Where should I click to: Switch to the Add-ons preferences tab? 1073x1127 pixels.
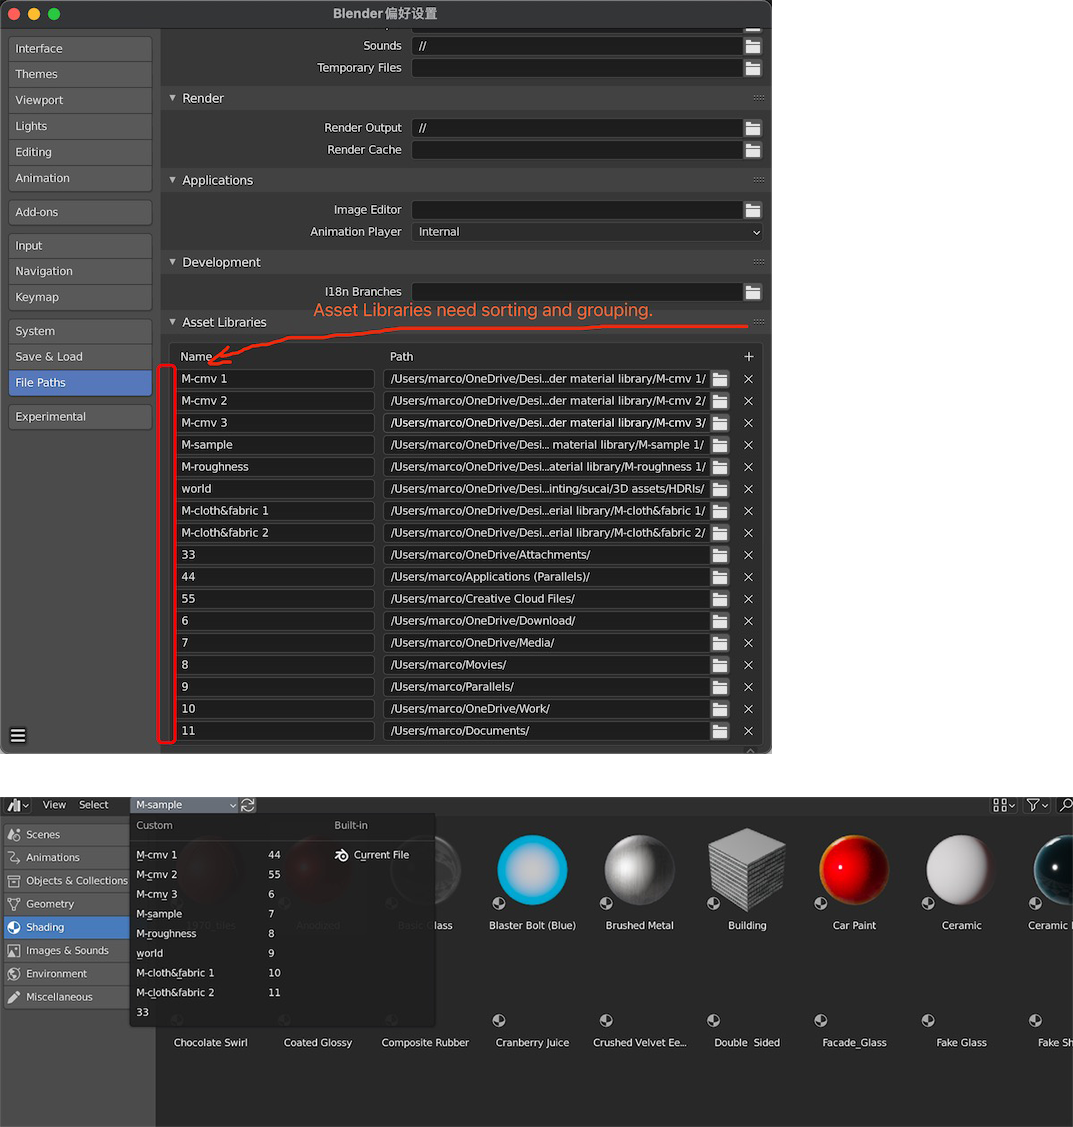80,212
